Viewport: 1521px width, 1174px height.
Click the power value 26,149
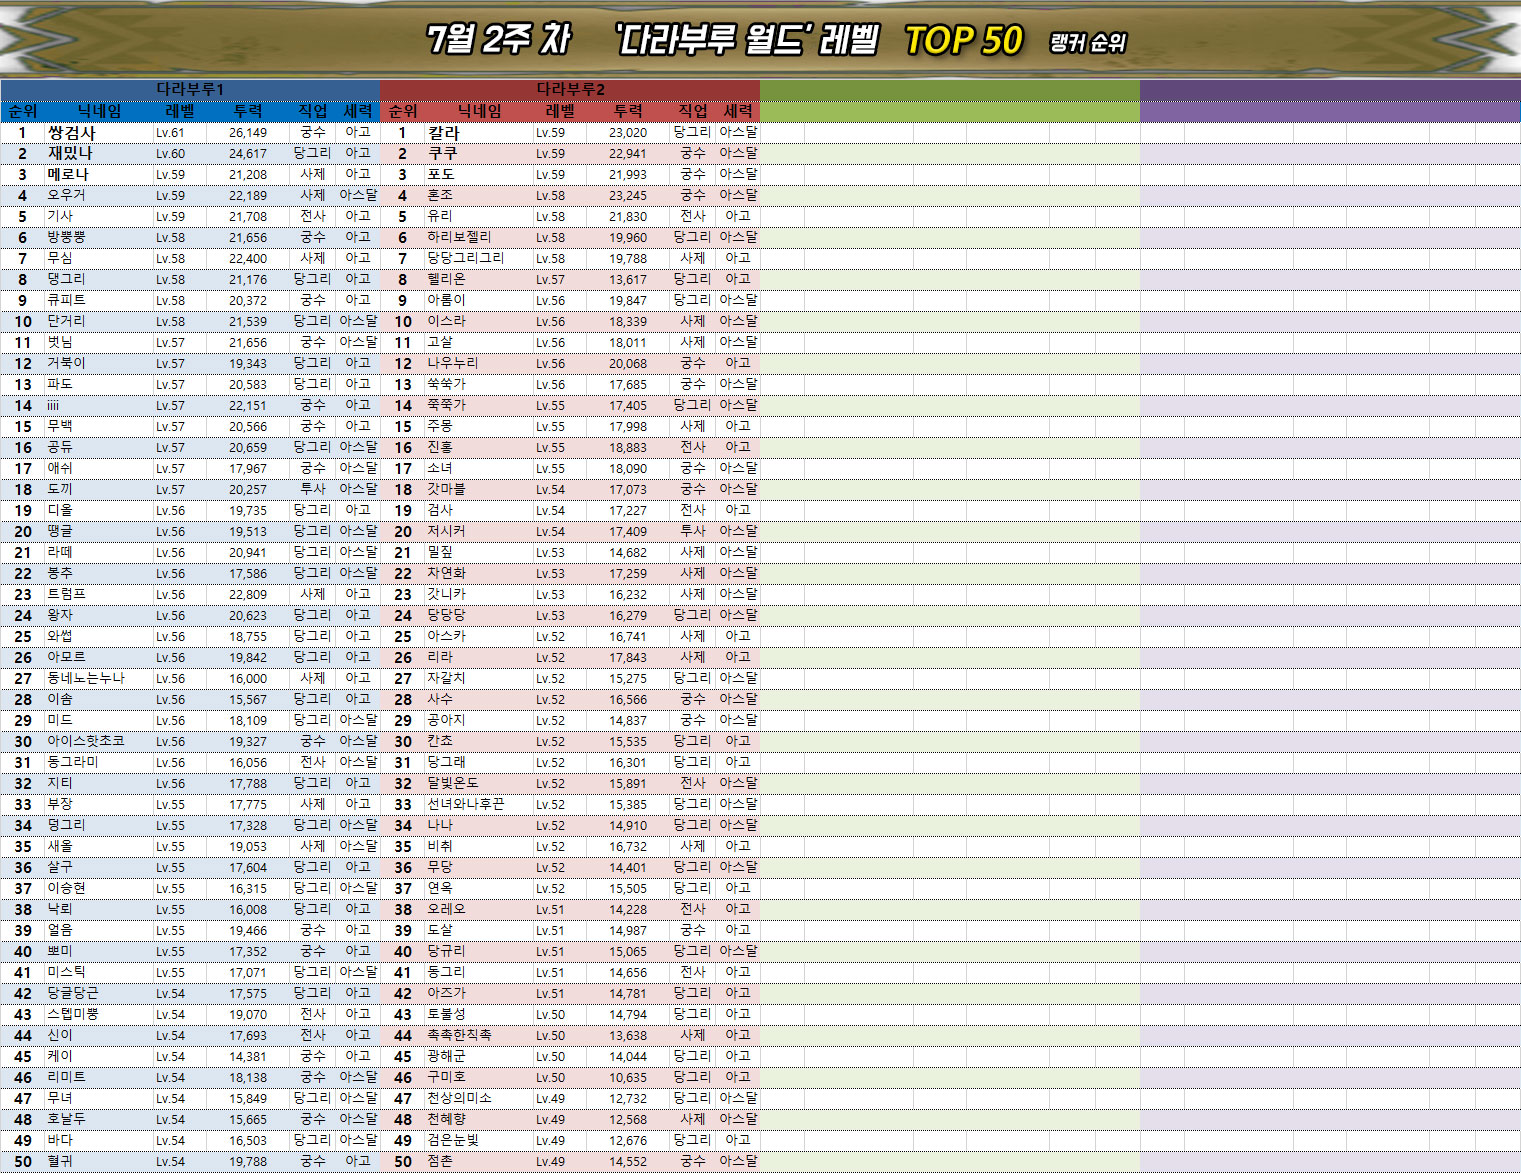coord(247,132)
